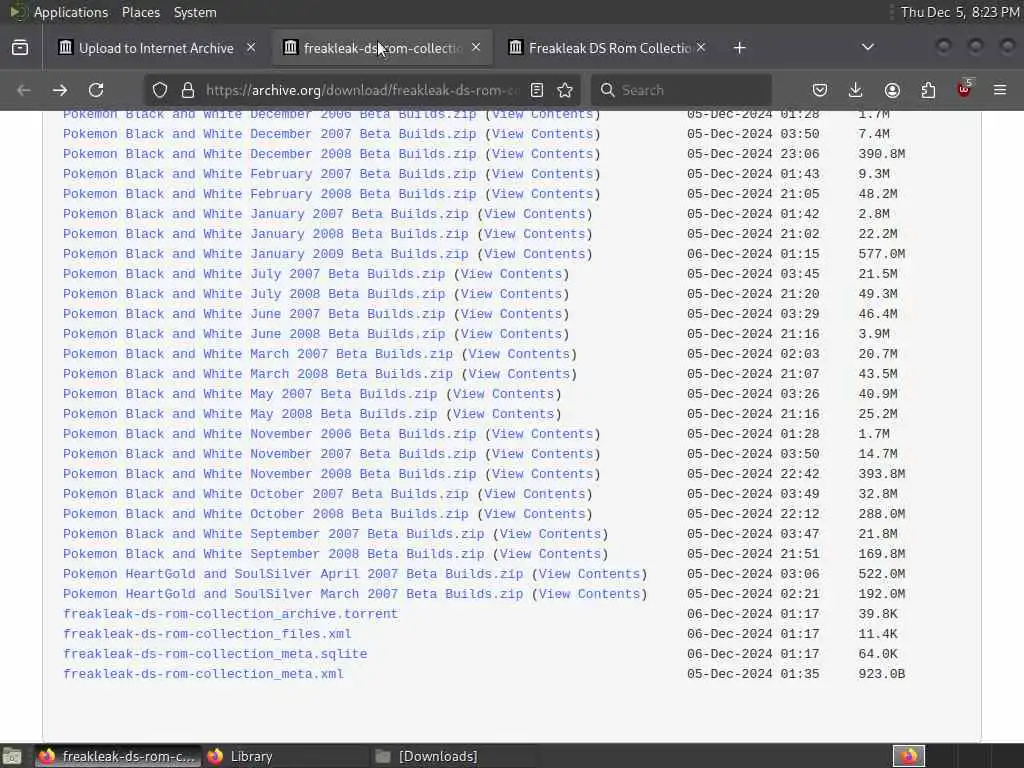
Task: Click the show desktop icon in bottom panel
Action: pos(12,756)
